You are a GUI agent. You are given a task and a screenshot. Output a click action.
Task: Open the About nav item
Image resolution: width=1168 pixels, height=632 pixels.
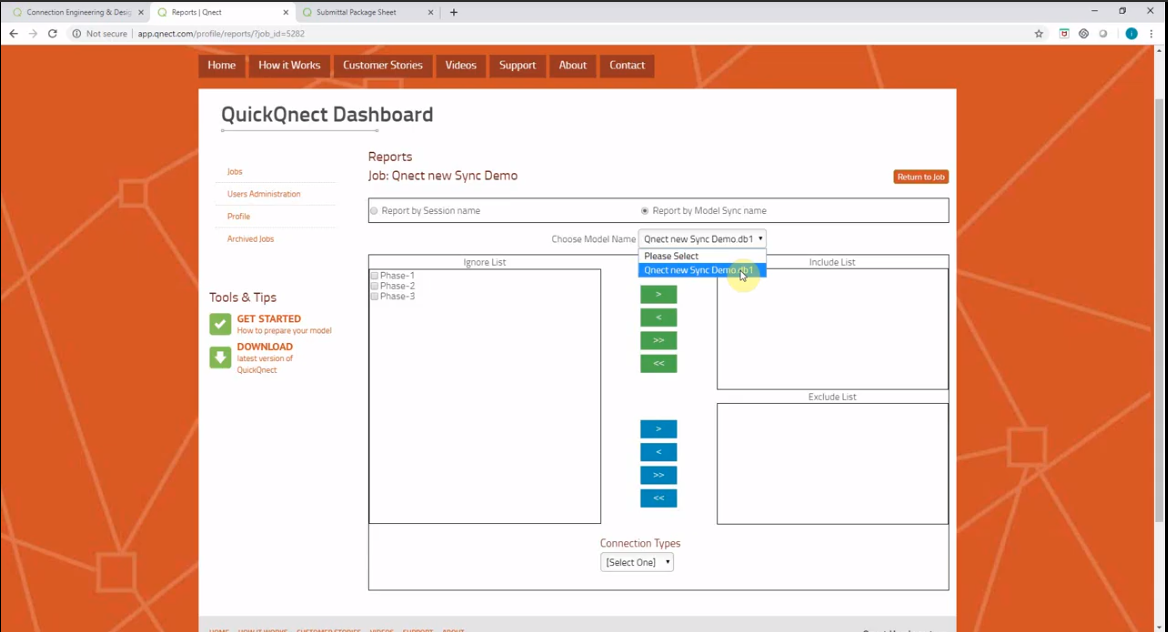(x=573, y=66)
